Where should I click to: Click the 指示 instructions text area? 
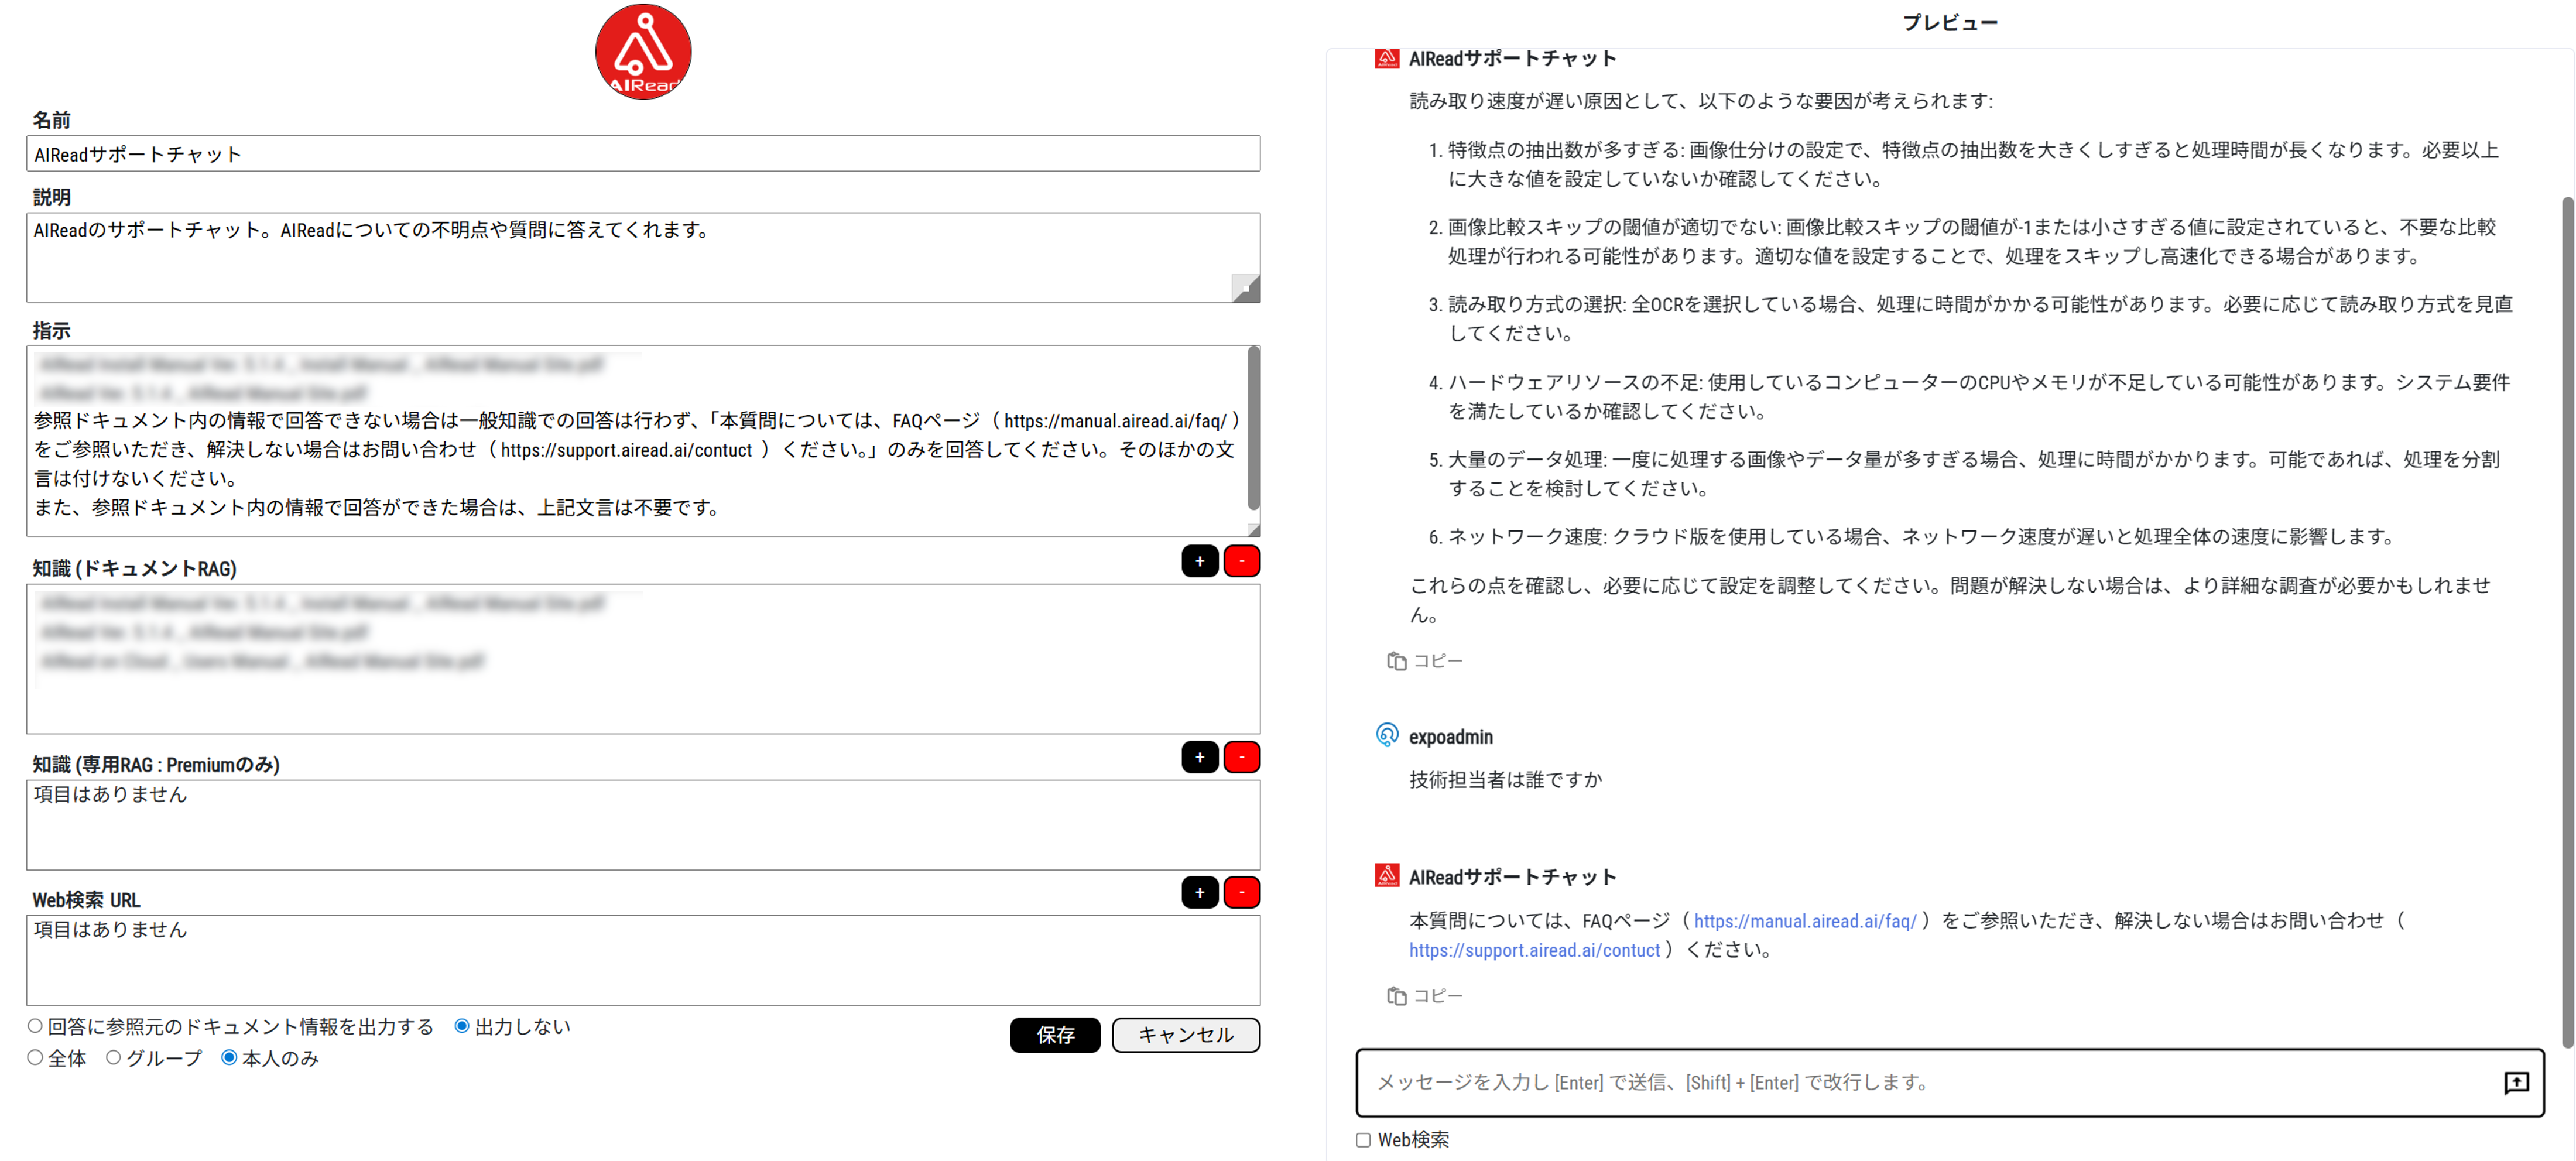point(643,441)
